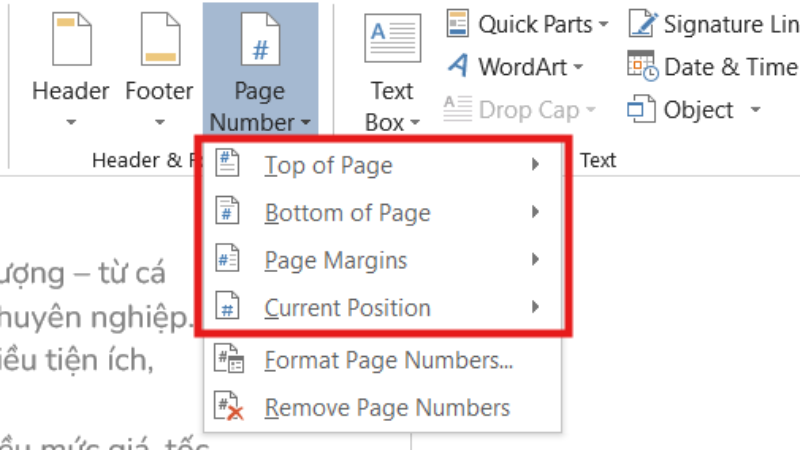The width and height of the screenshot is (800, 450).
Task: Expand the WordArt dropdown arrow
Action: 578,67
